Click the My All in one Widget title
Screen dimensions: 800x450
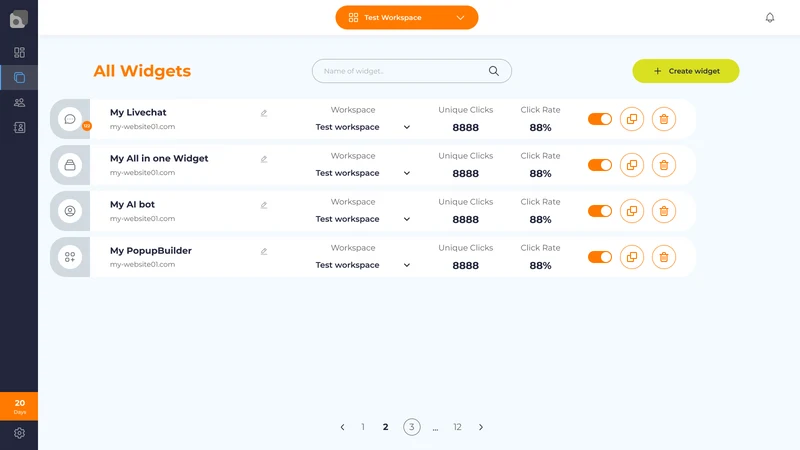(x=159, y=158)
